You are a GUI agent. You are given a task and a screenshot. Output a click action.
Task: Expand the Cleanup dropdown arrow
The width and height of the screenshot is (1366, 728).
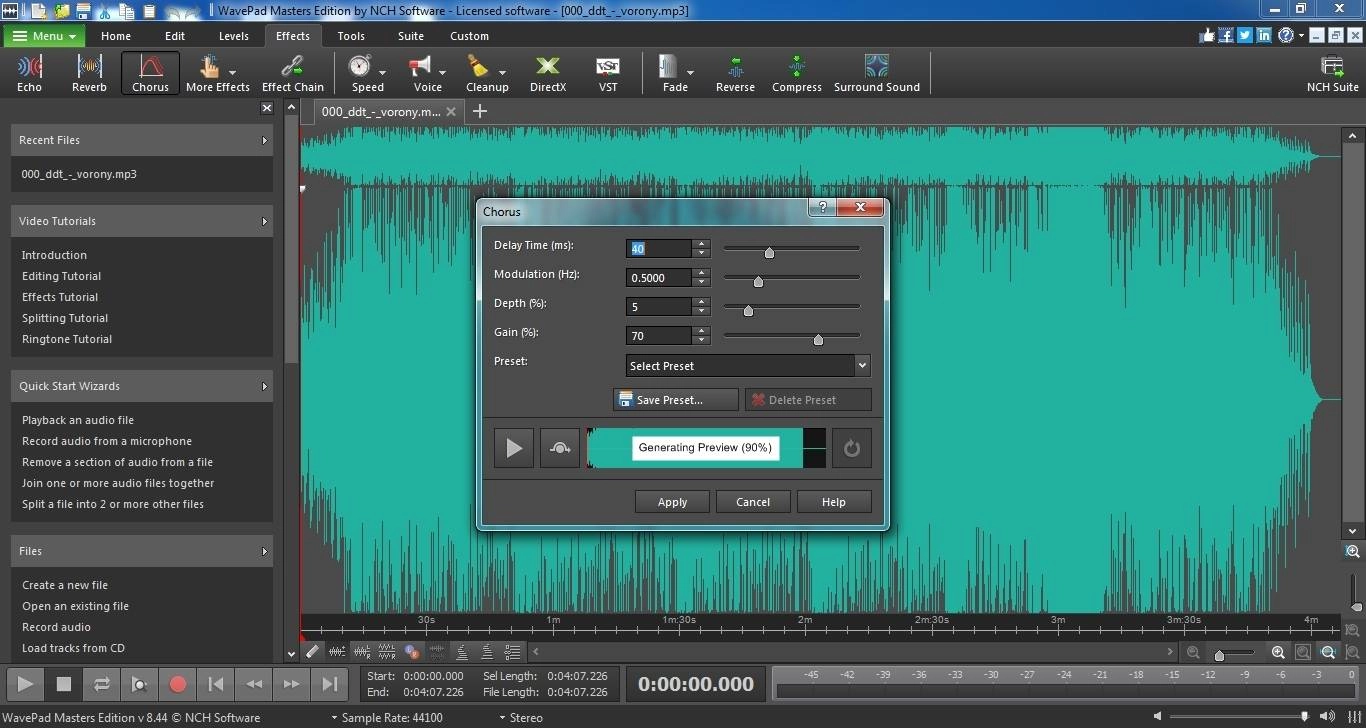click(x=502, y=72)
